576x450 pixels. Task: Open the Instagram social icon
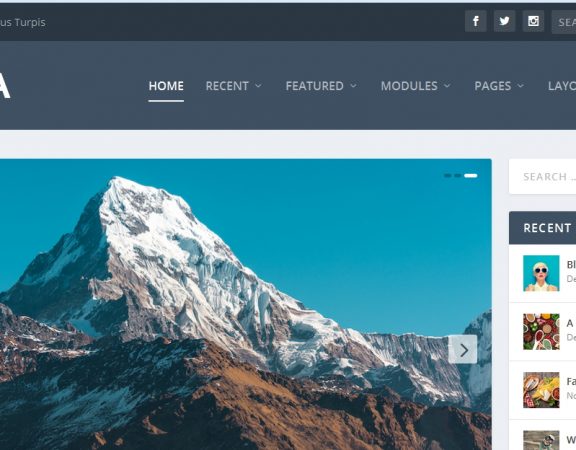533,21
